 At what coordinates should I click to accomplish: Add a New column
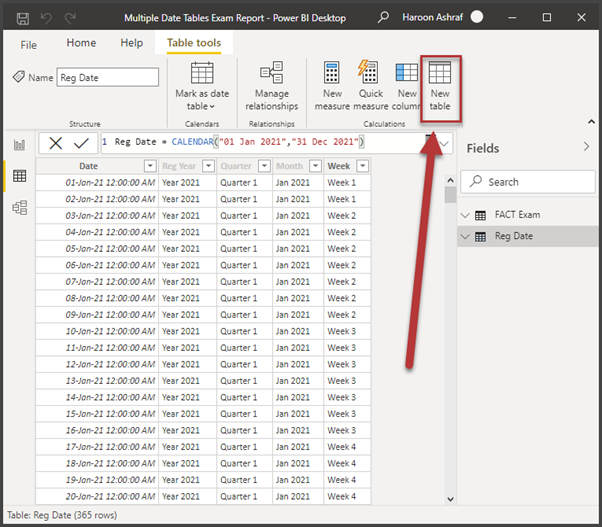coord(407,86)
